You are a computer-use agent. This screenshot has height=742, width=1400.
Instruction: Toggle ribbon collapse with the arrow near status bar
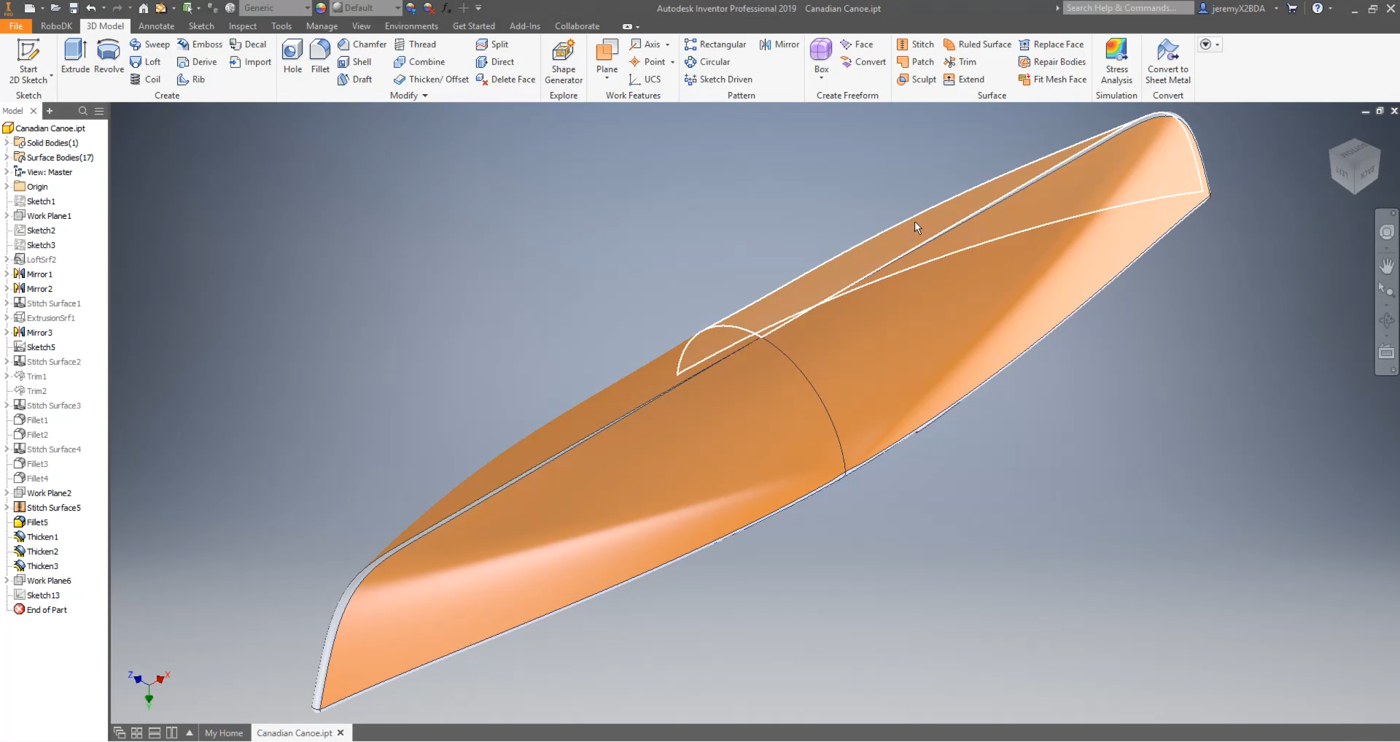coord(189,732)
